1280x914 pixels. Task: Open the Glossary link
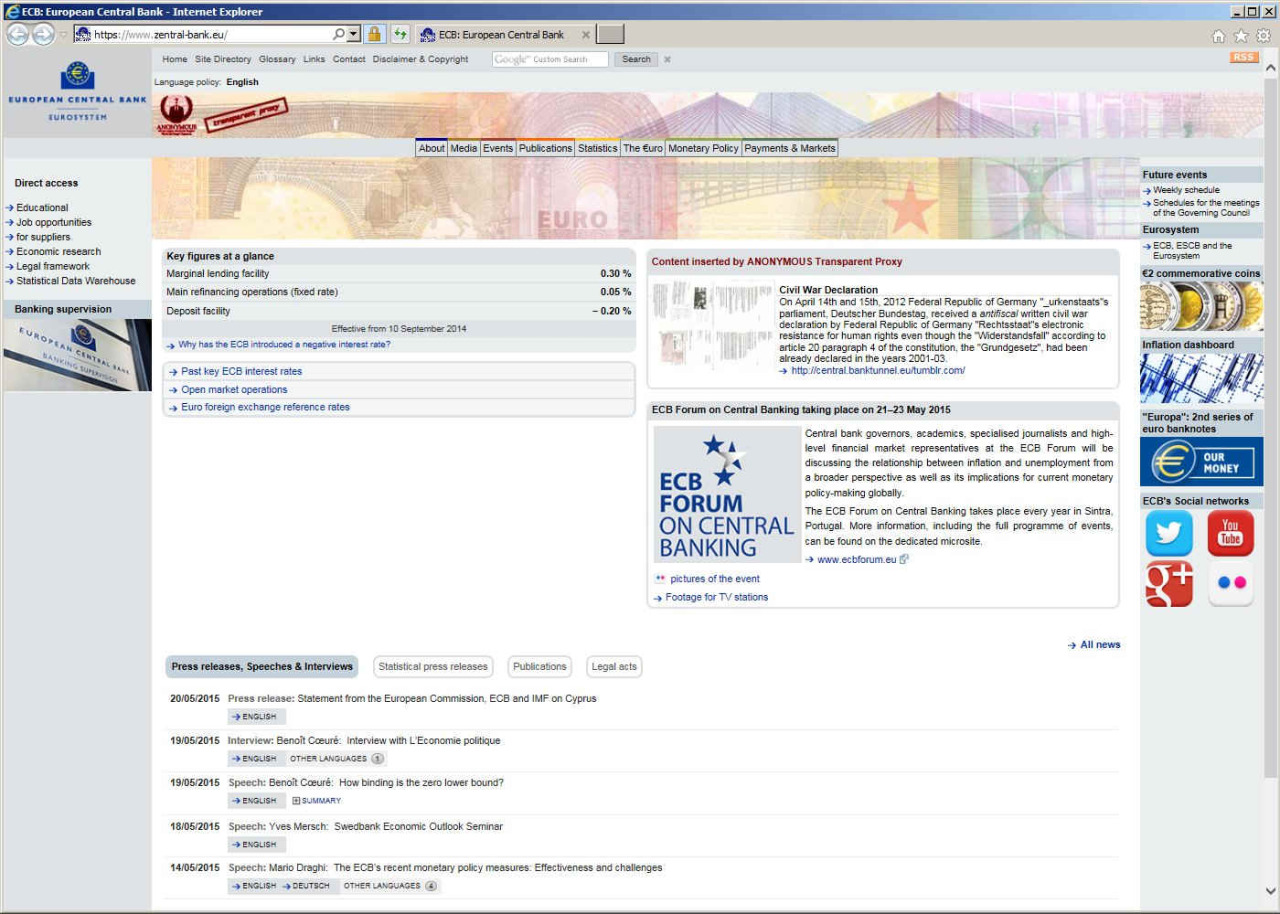pyautogui.click(x=277, y=59)
